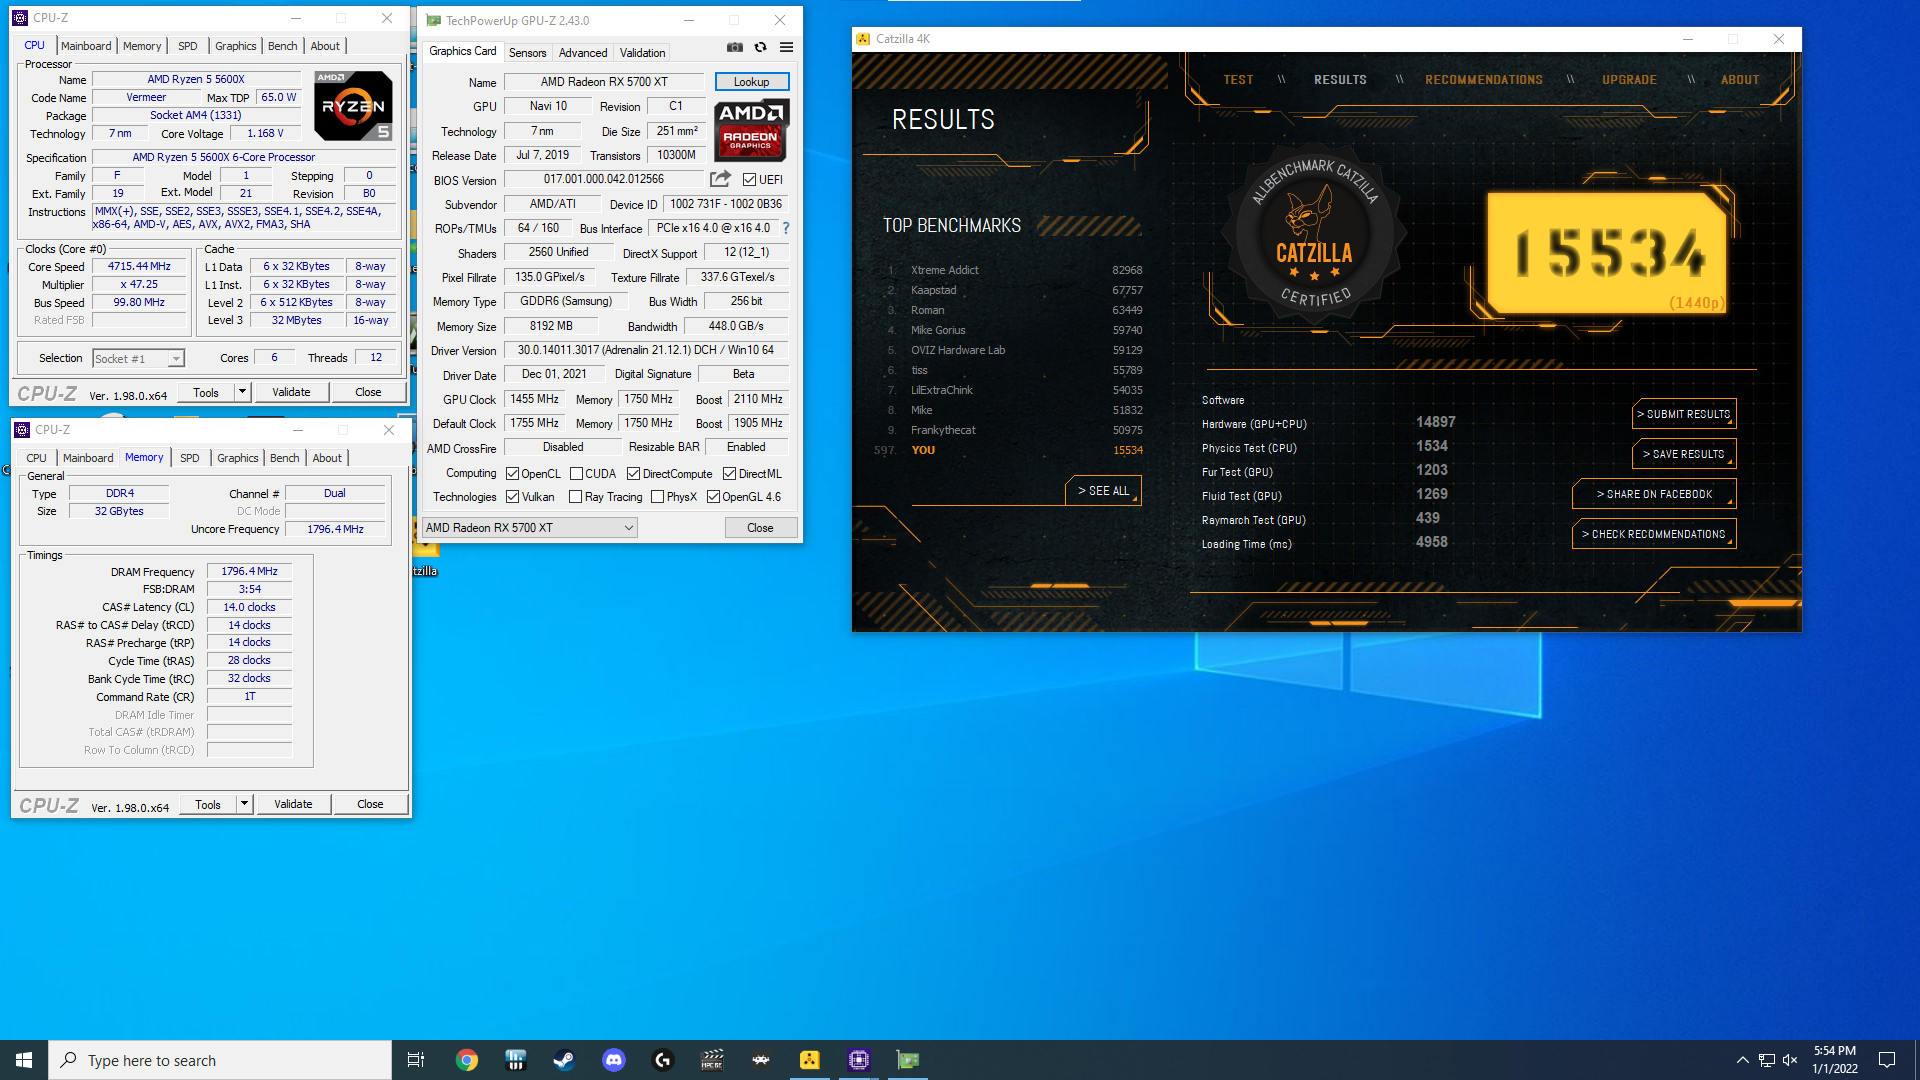Screen dimensions: 1920x1080
Task: Open the GPU selector dropdown in GPU-Z
Action: pyautogui.click(x=530, y=528)
